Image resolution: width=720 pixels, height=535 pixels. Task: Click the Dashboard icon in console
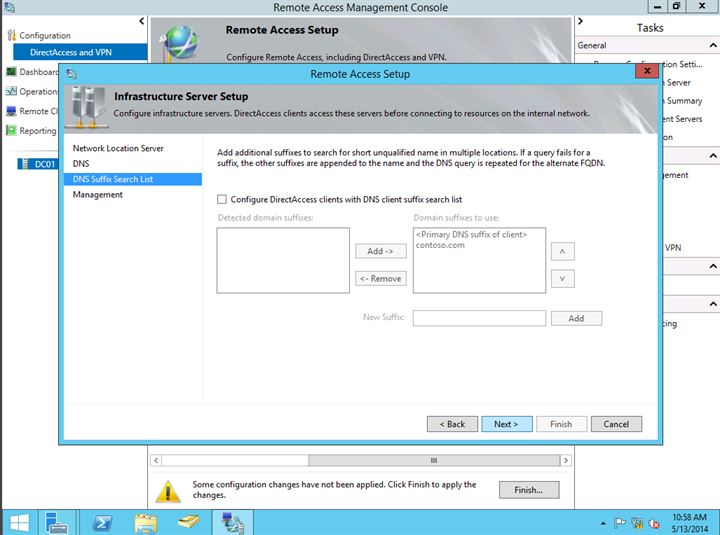click(11, 72)
